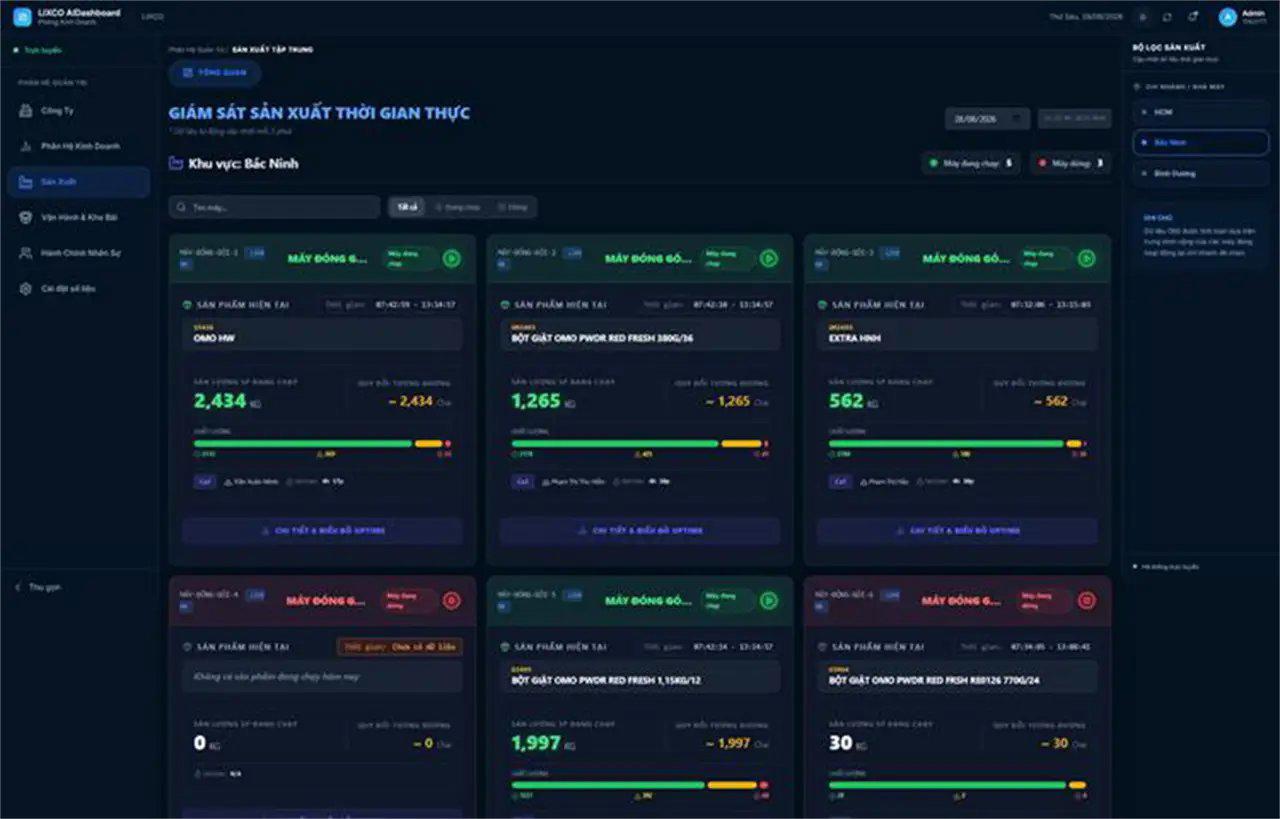Open uptime details for the 380G/36 product card

640,530
